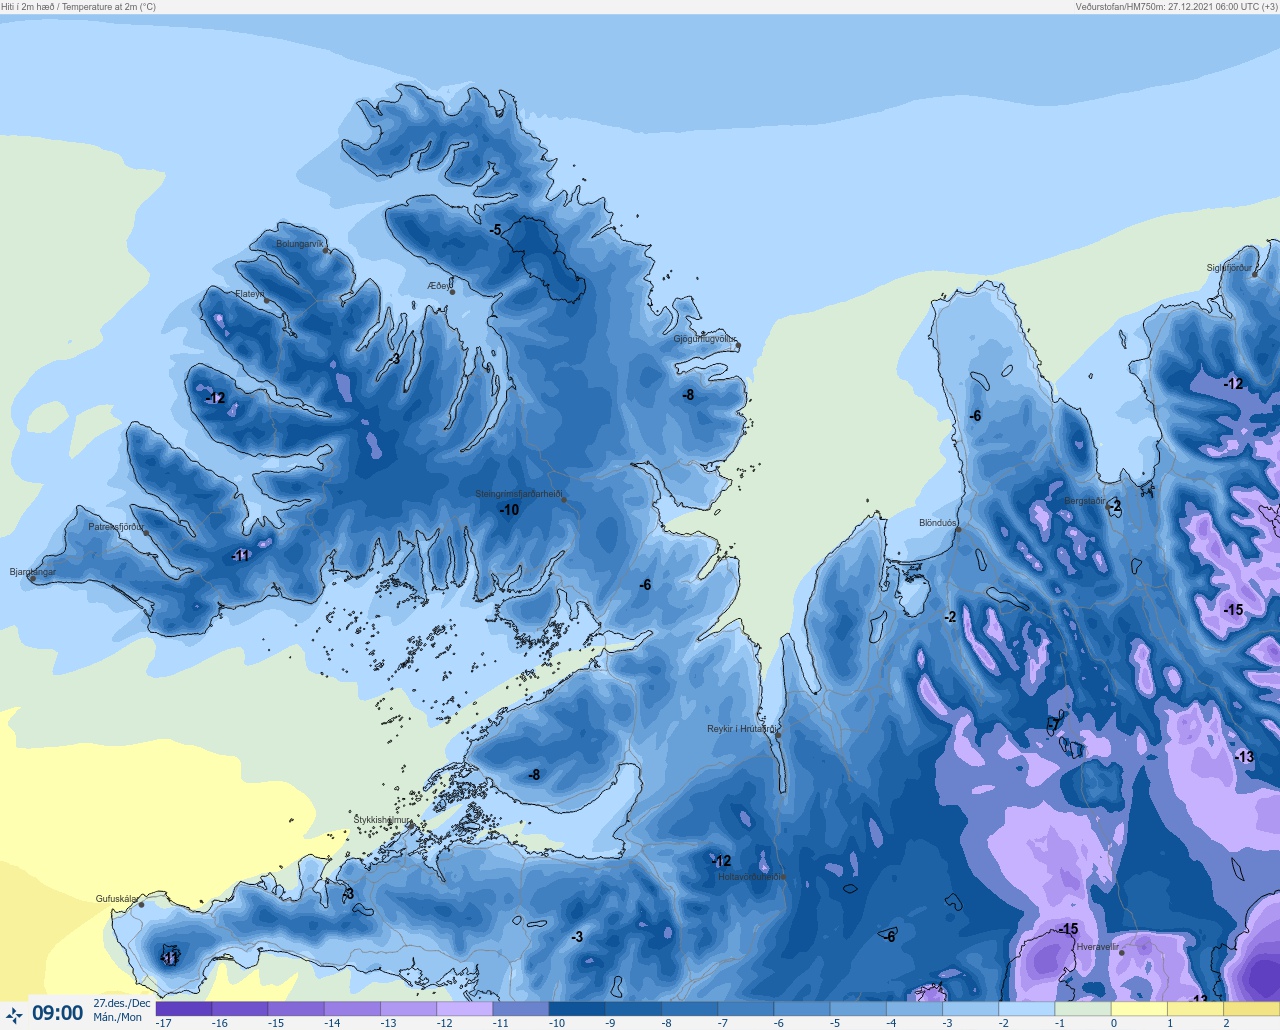
Task: Click the Patreksfjörður station label
Action: click(116, 527)
